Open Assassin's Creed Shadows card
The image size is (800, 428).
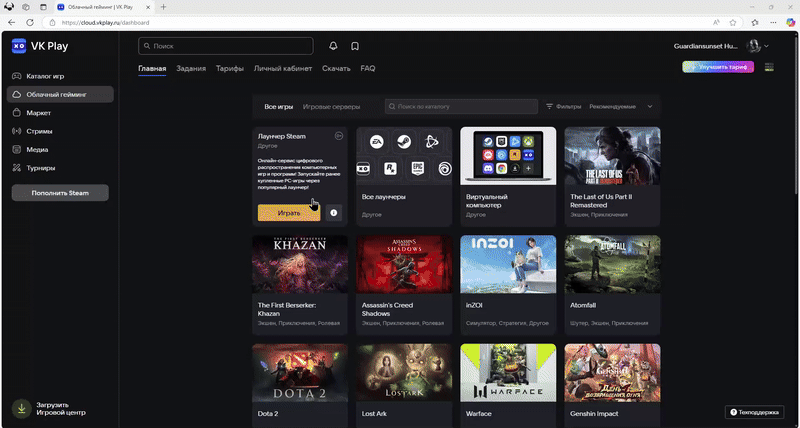[x=404, y=285]
